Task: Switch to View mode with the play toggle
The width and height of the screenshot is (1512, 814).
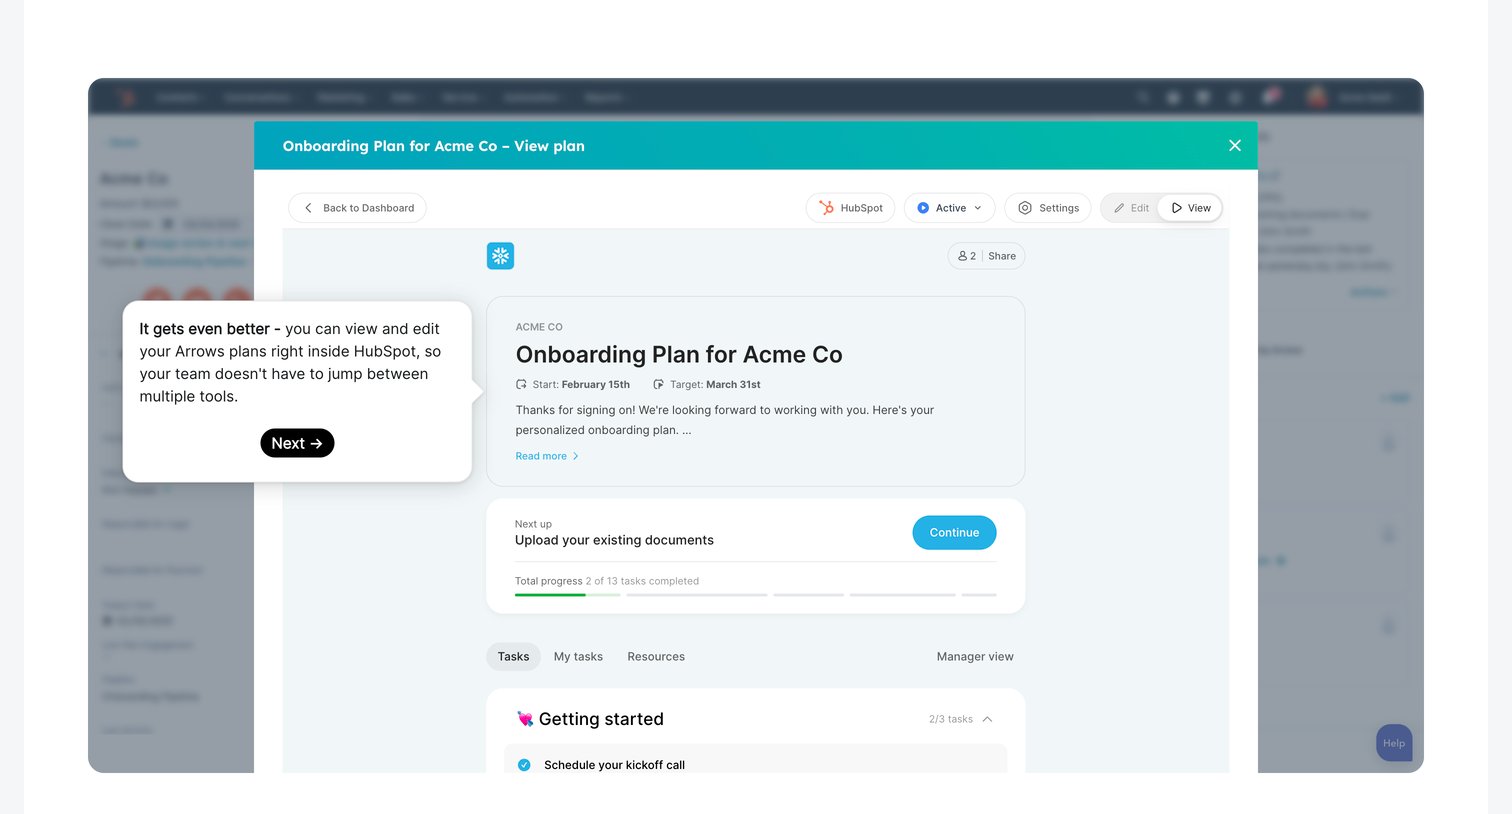Action: click(1190, 208)
